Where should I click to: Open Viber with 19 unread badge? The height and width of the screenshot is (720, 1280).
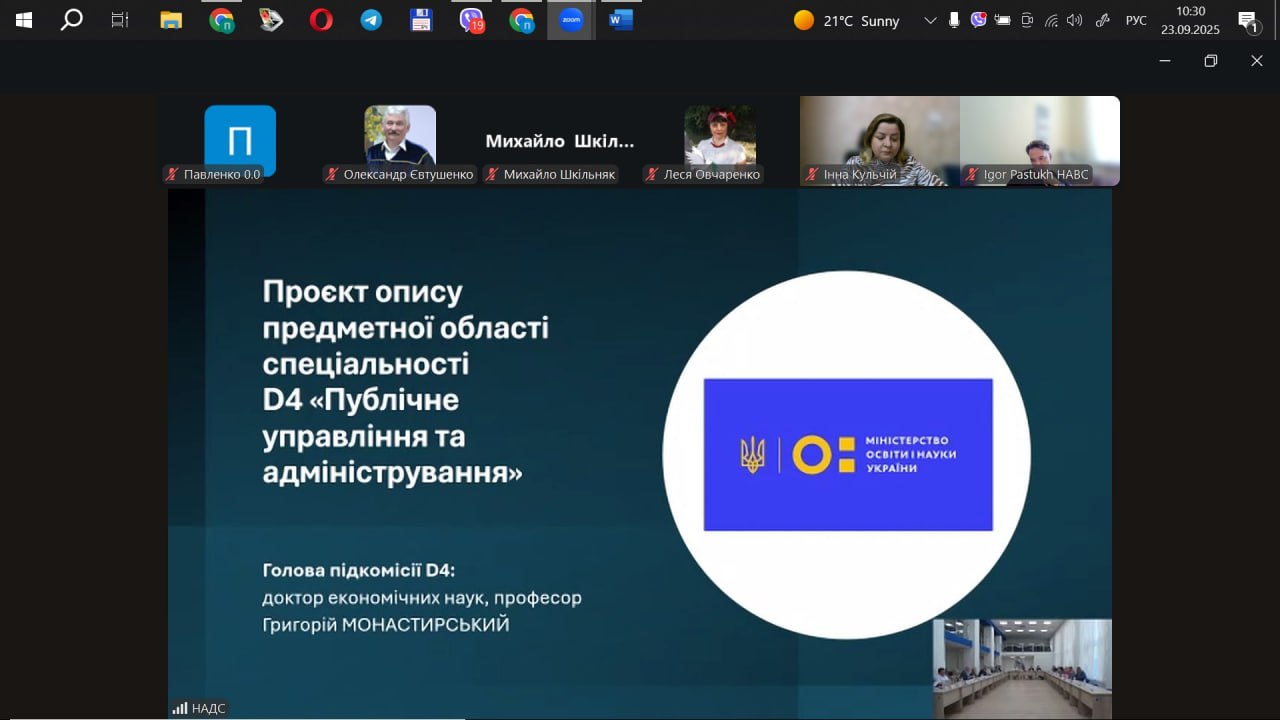tap(471, 20)
